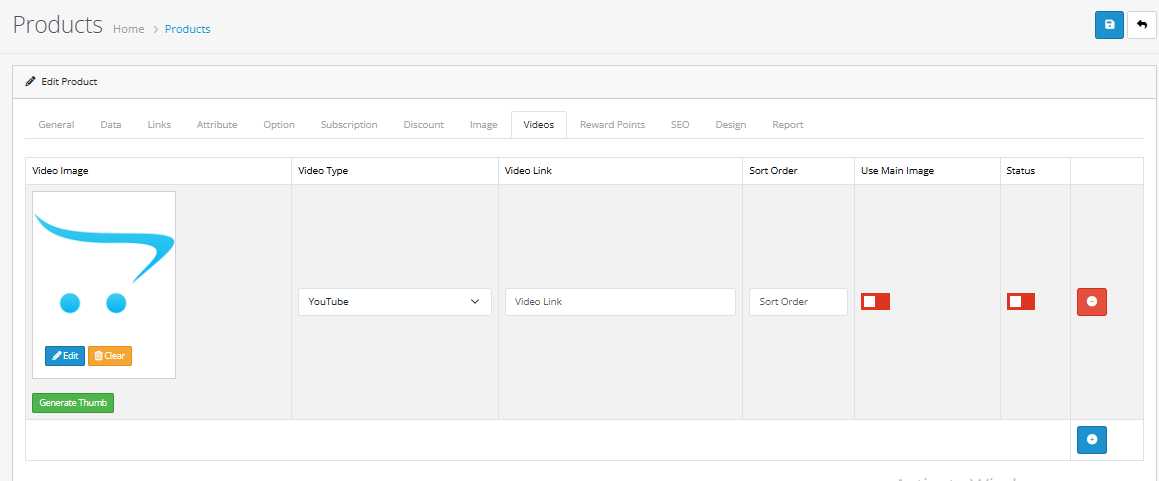Click the Generate Thumb button

[73, 403]
